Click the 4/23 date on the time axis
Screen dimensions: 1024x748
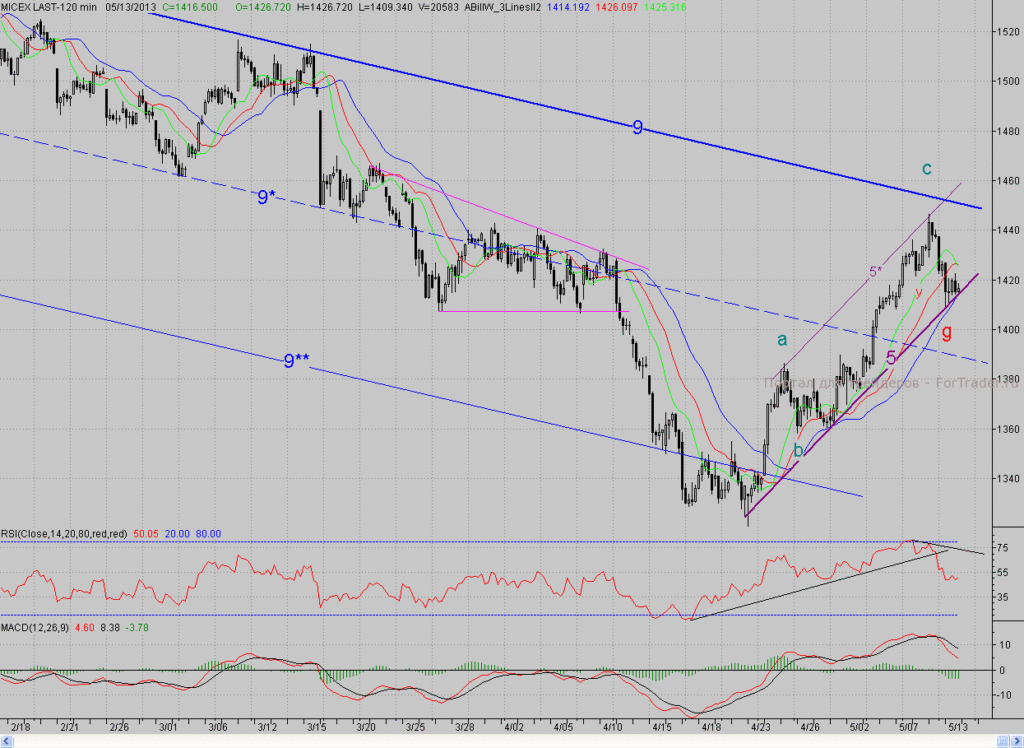(x=760, y=726)
